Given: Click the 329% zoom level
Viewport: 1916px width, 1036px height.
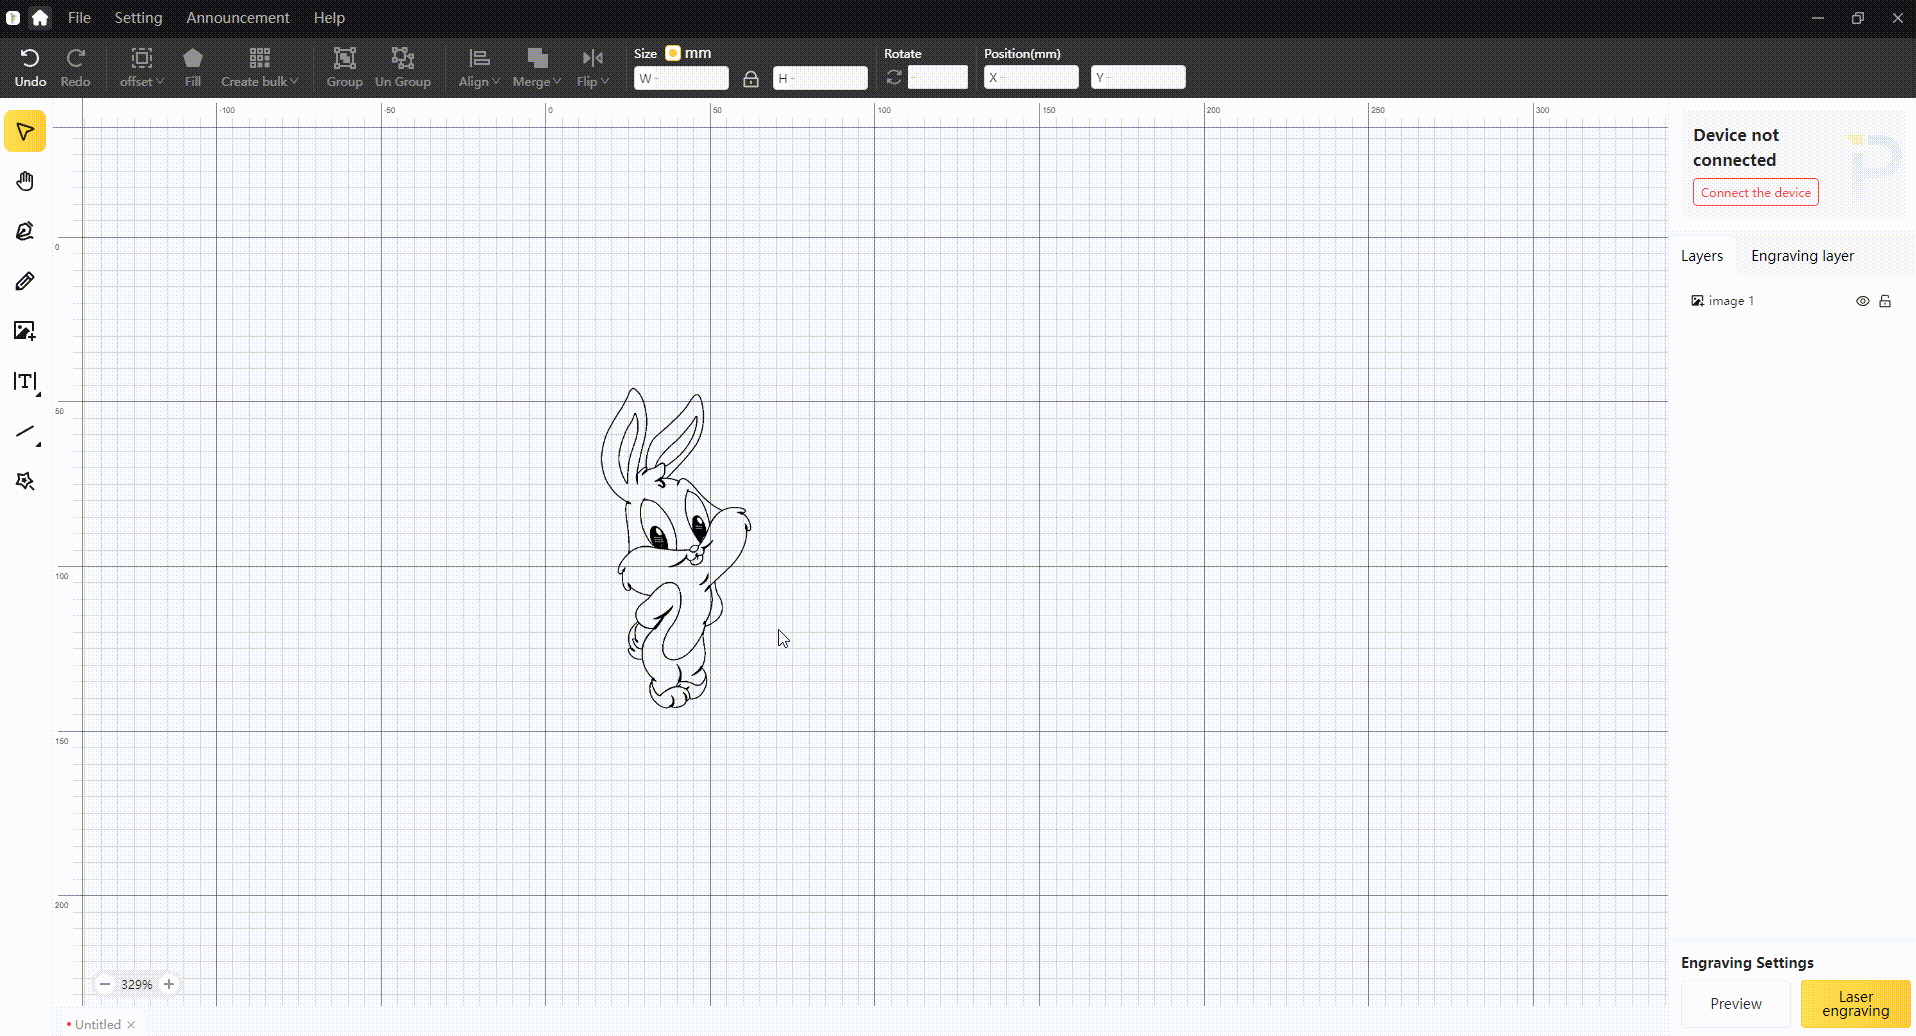Looking at the screenshot, I should click(x=137, y=984).
